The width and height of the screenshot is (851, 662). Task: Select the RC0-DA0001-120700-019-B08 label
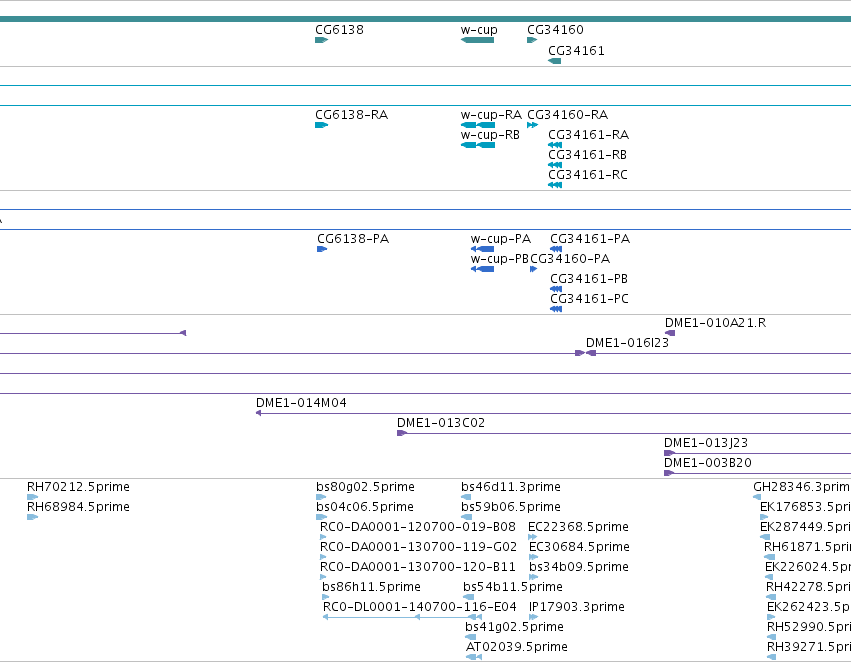click(418, 527)
